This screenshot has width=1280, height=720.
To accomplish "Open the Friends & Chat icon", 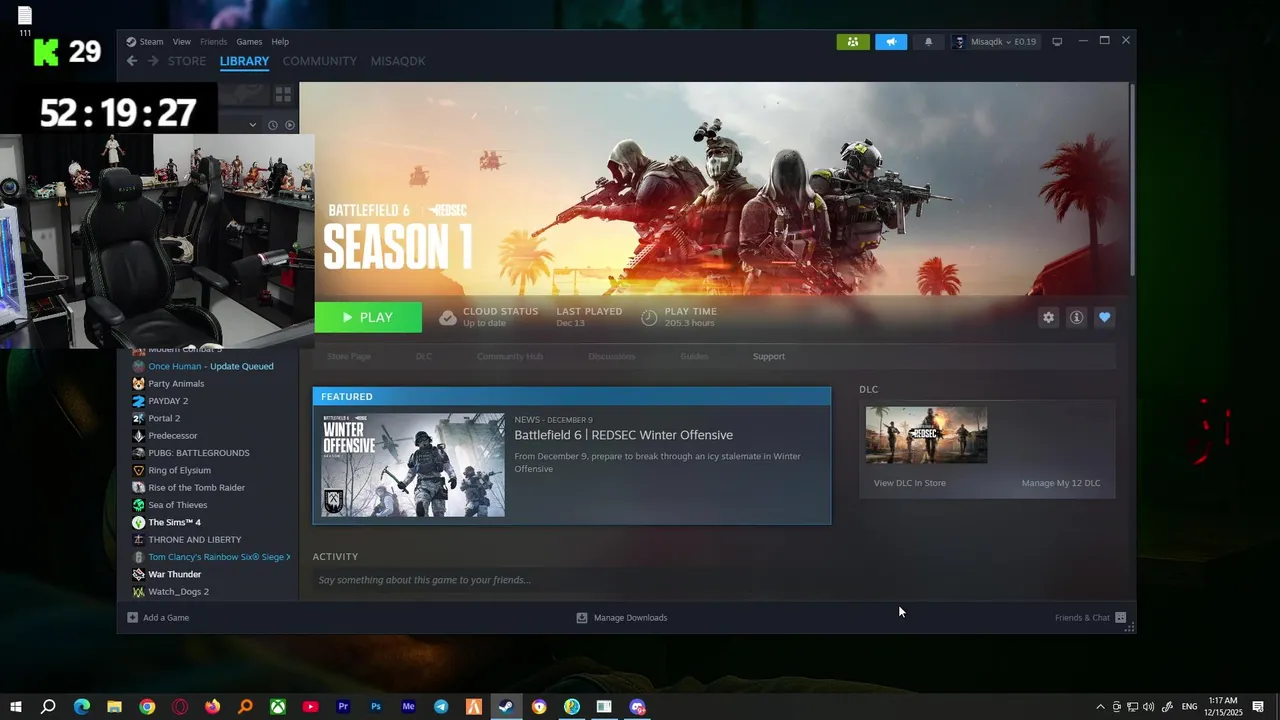I will tap(1120, 617).
